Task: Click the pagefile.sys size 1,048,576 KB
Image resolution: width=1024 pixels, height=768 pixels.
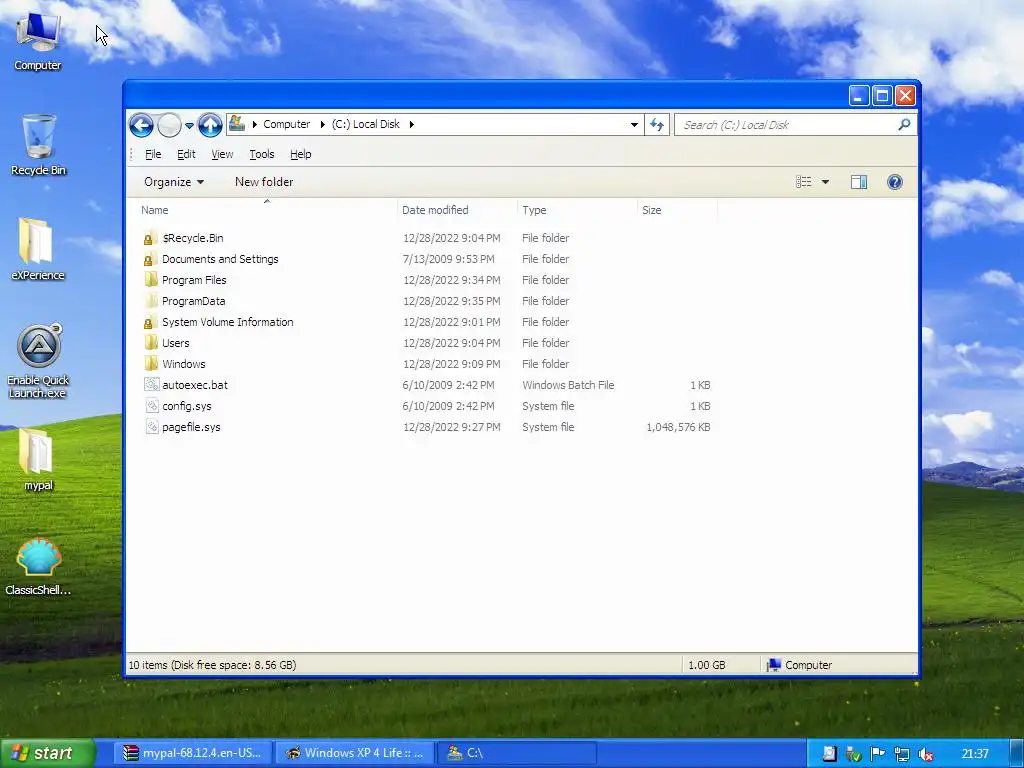Action: 678,427
